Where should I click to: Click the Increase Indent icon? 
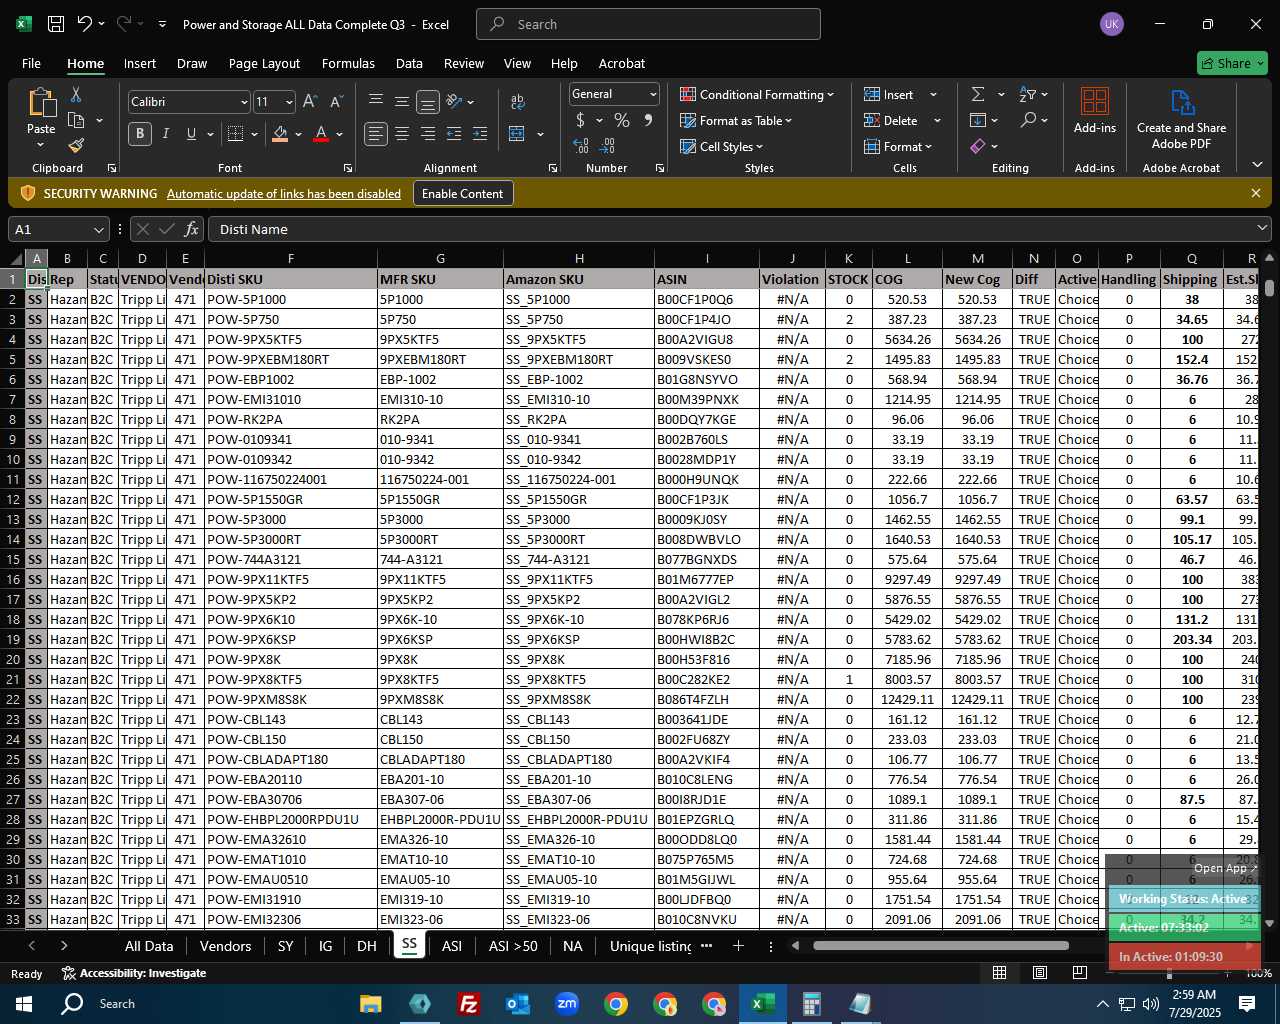(x=480, y=134)
